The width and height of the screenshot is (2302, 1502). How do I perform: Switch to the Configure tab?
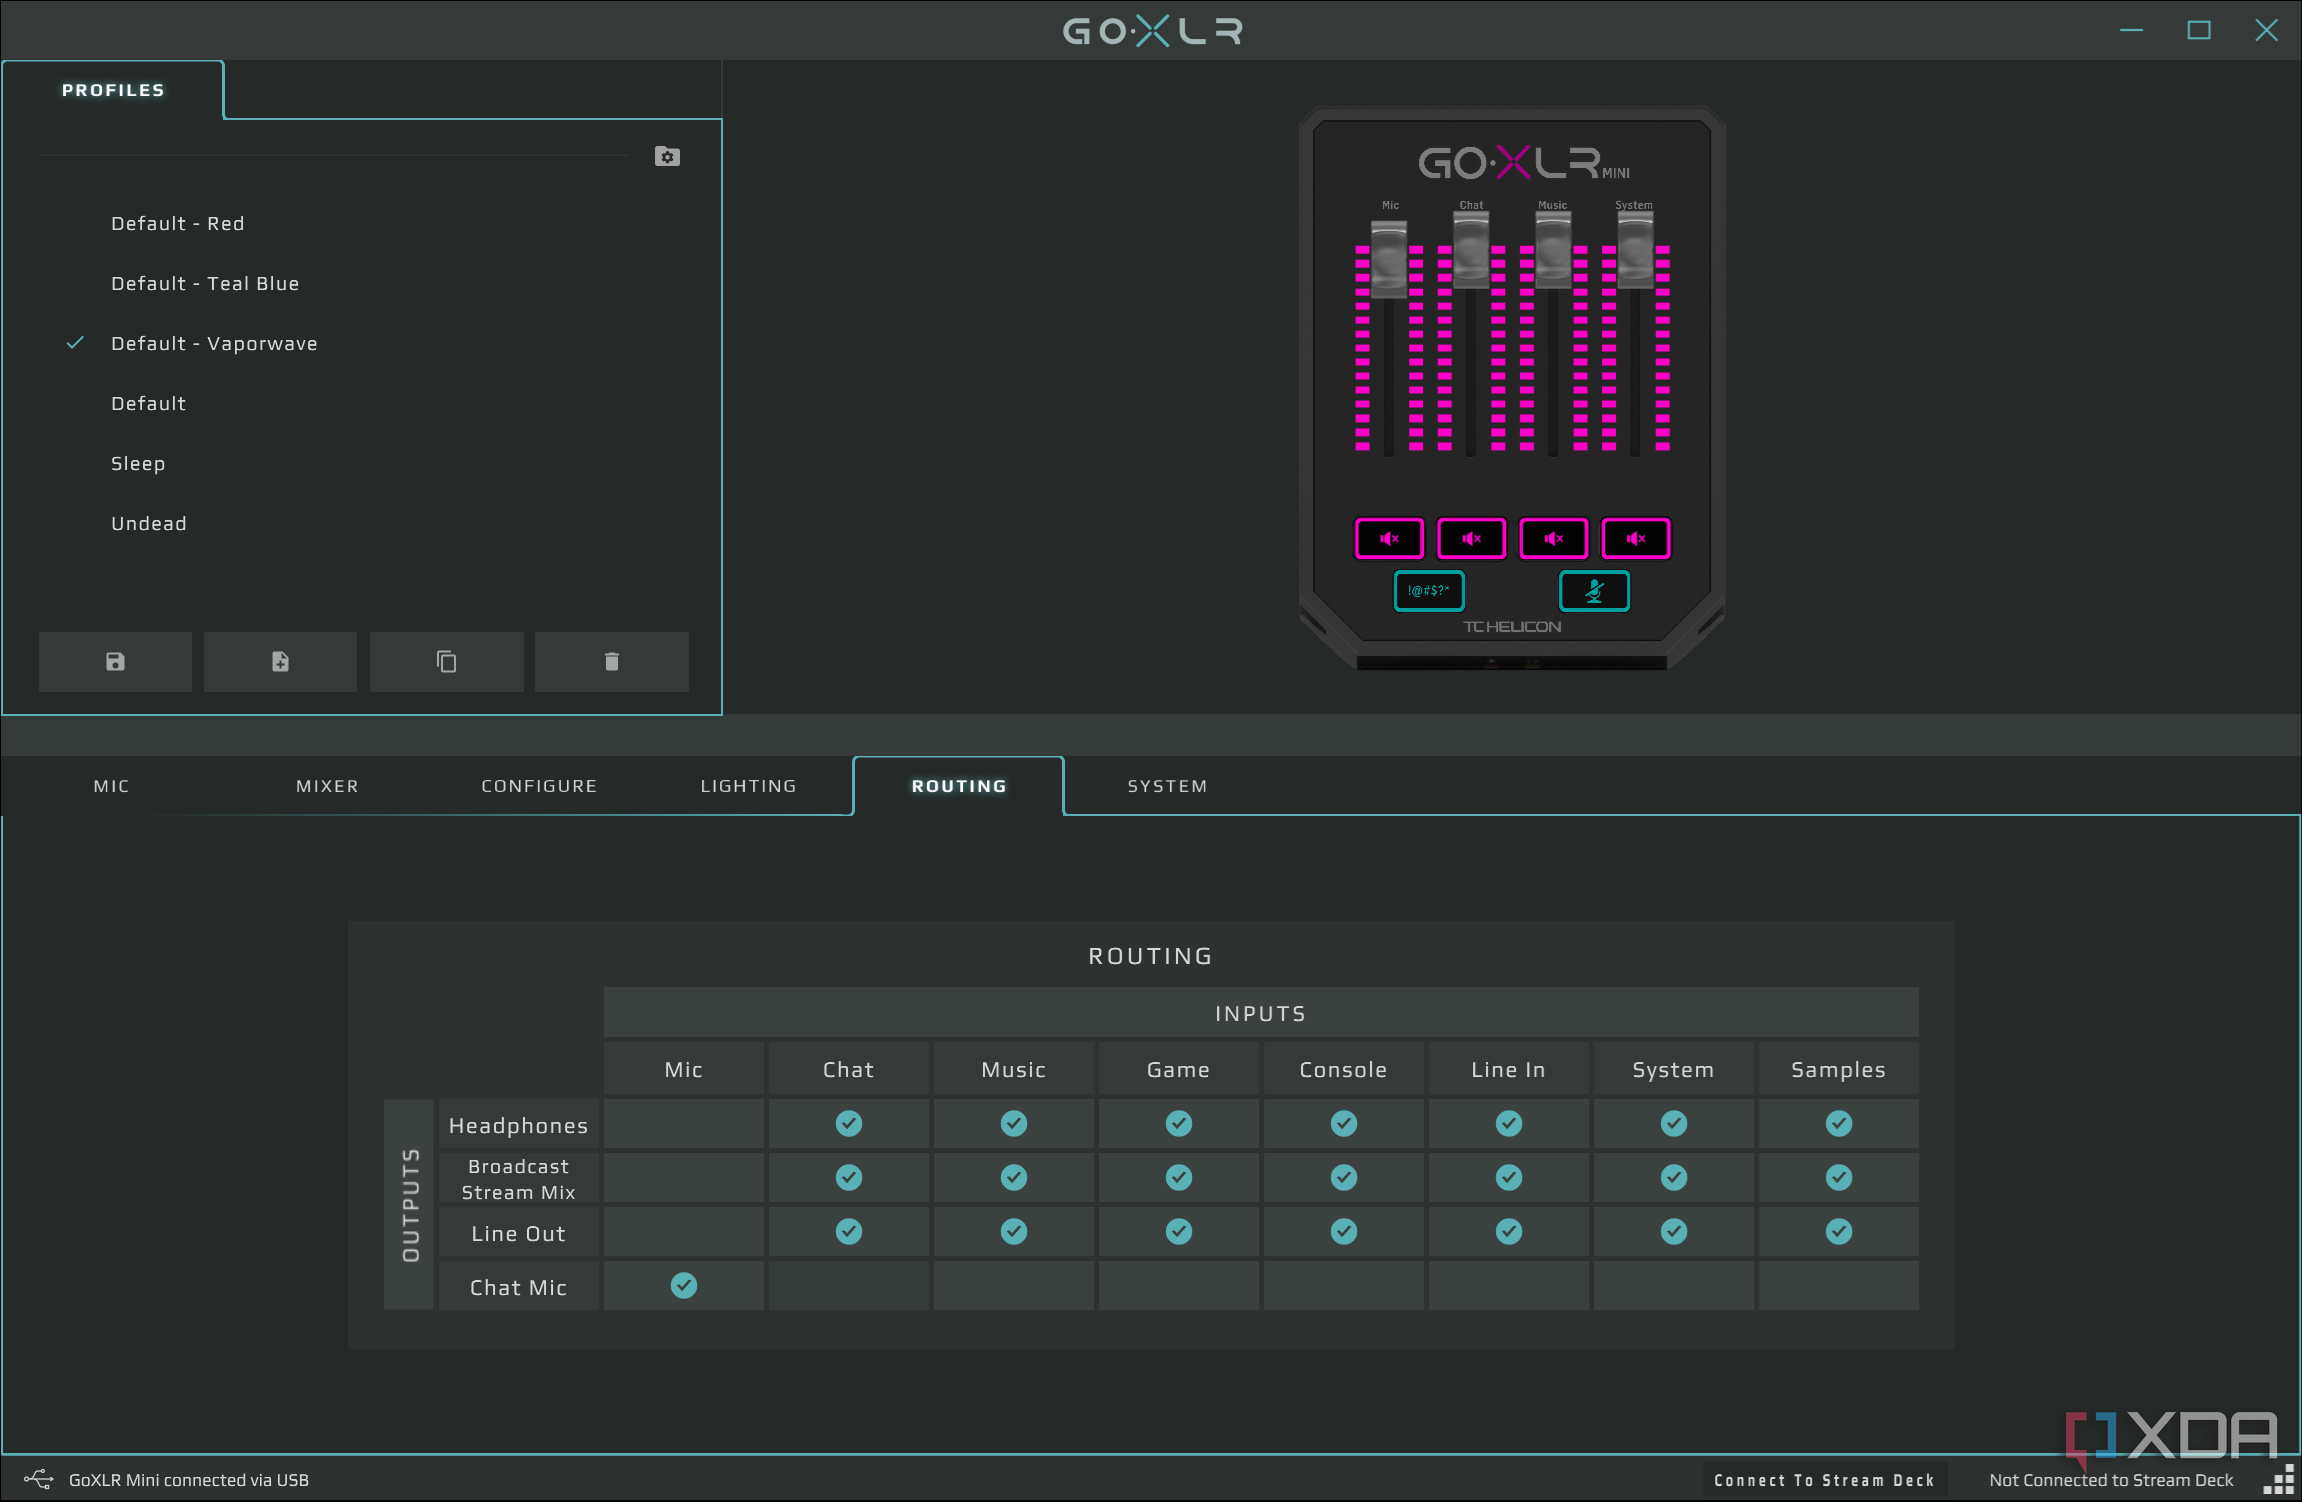[x=539, y=786]
